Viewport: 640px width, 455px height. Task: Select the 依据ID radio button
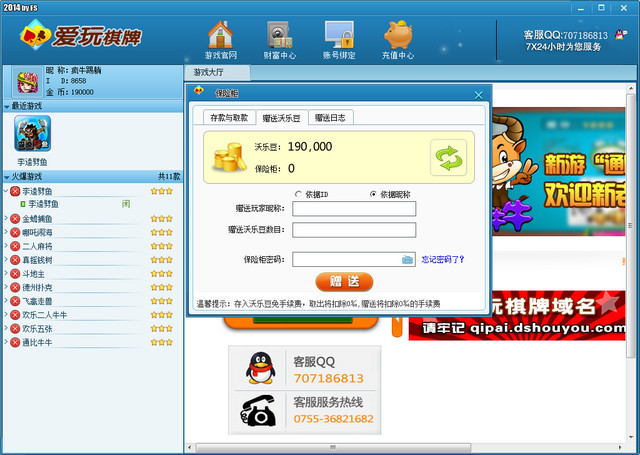click(x=298, y=194)
